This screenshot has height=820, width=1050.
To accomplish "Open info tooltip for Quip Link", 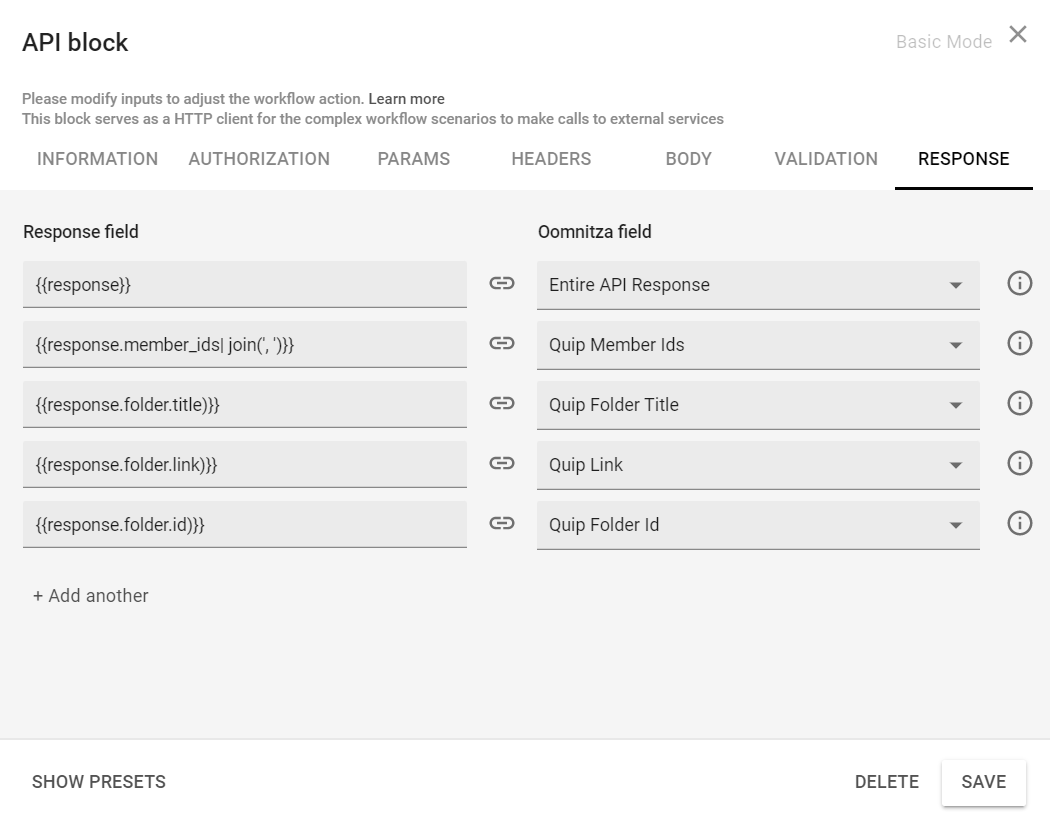I will pyautogui.click(x=1019, y=463).
